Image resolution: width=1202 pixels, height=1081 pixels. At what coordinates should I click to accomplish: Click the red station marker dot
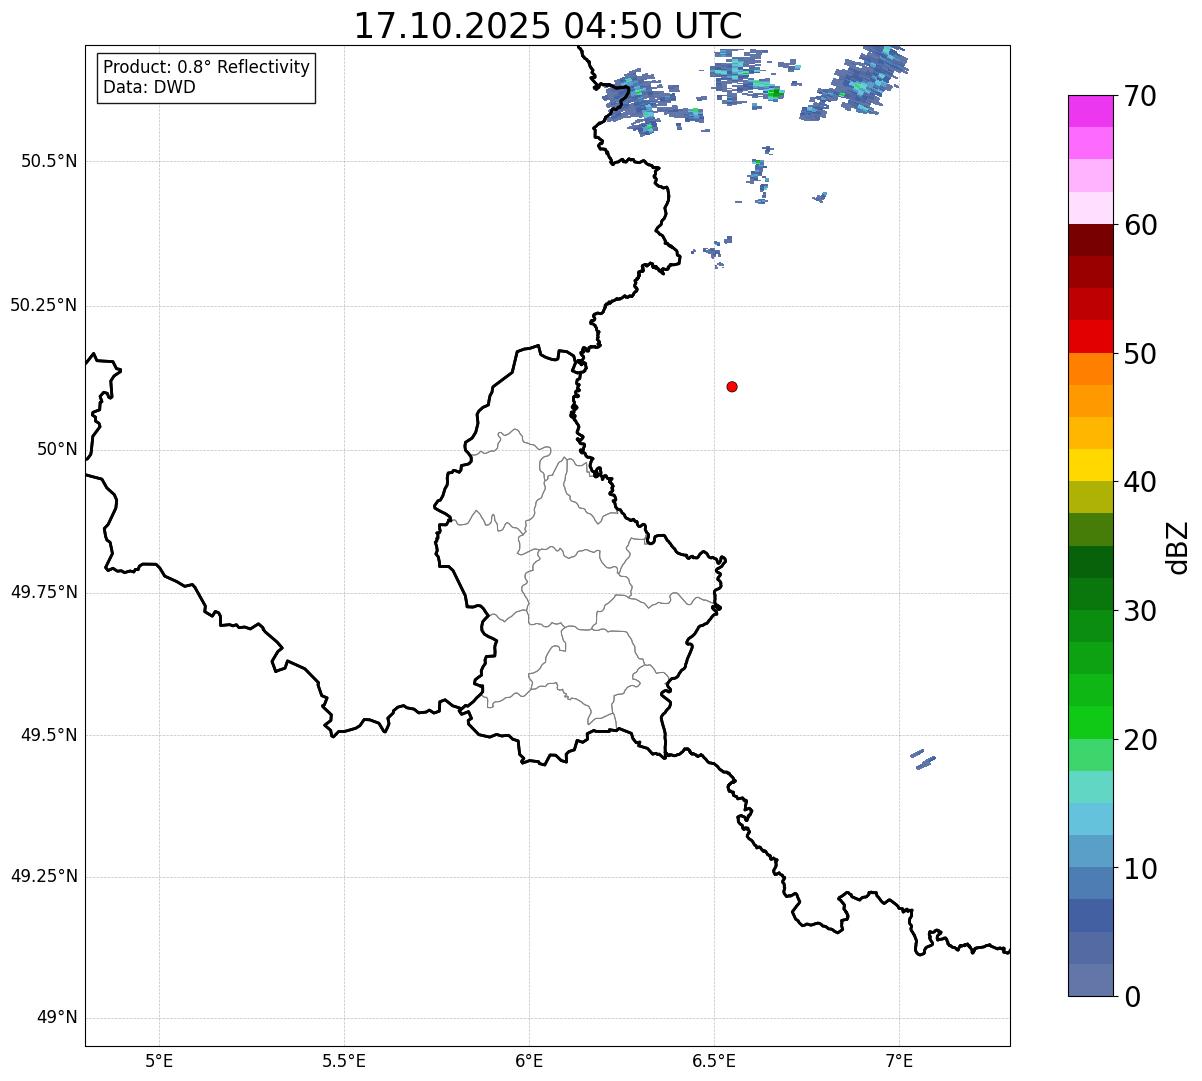click(x=732, y=386)
